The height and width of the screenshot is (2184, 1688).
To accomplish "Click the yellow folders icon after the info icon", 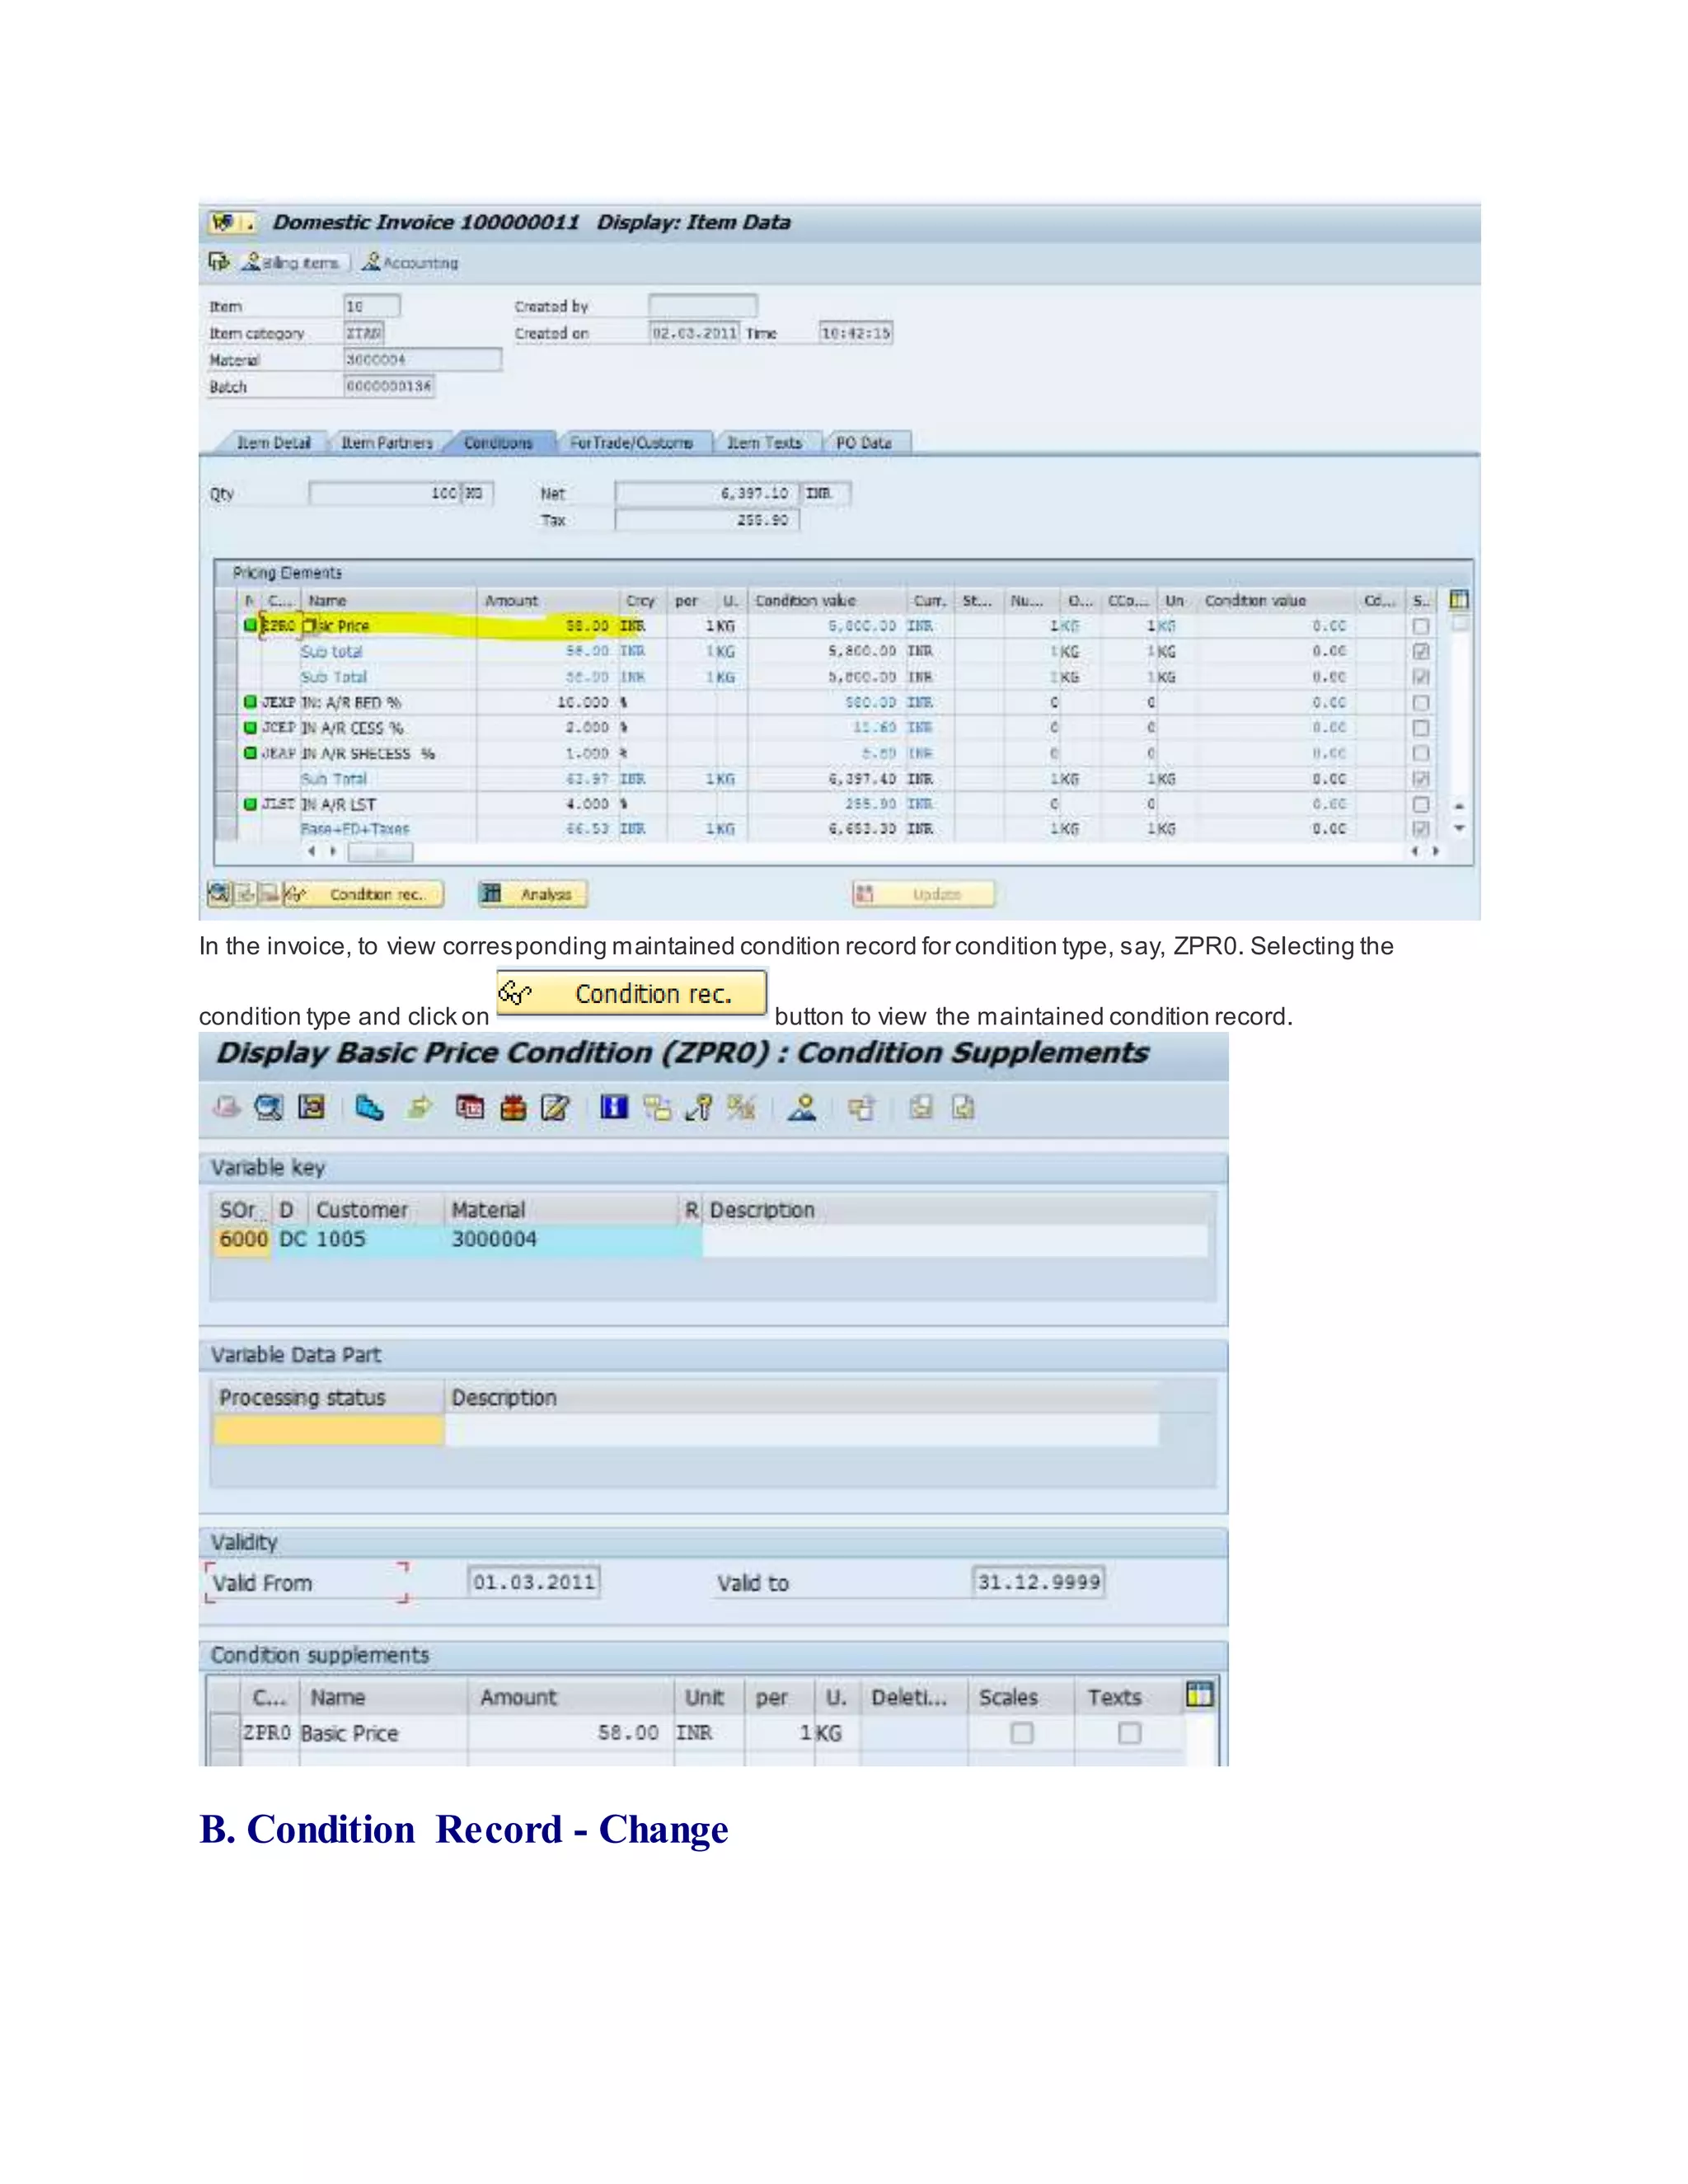I will click(x=657, y=1107).
